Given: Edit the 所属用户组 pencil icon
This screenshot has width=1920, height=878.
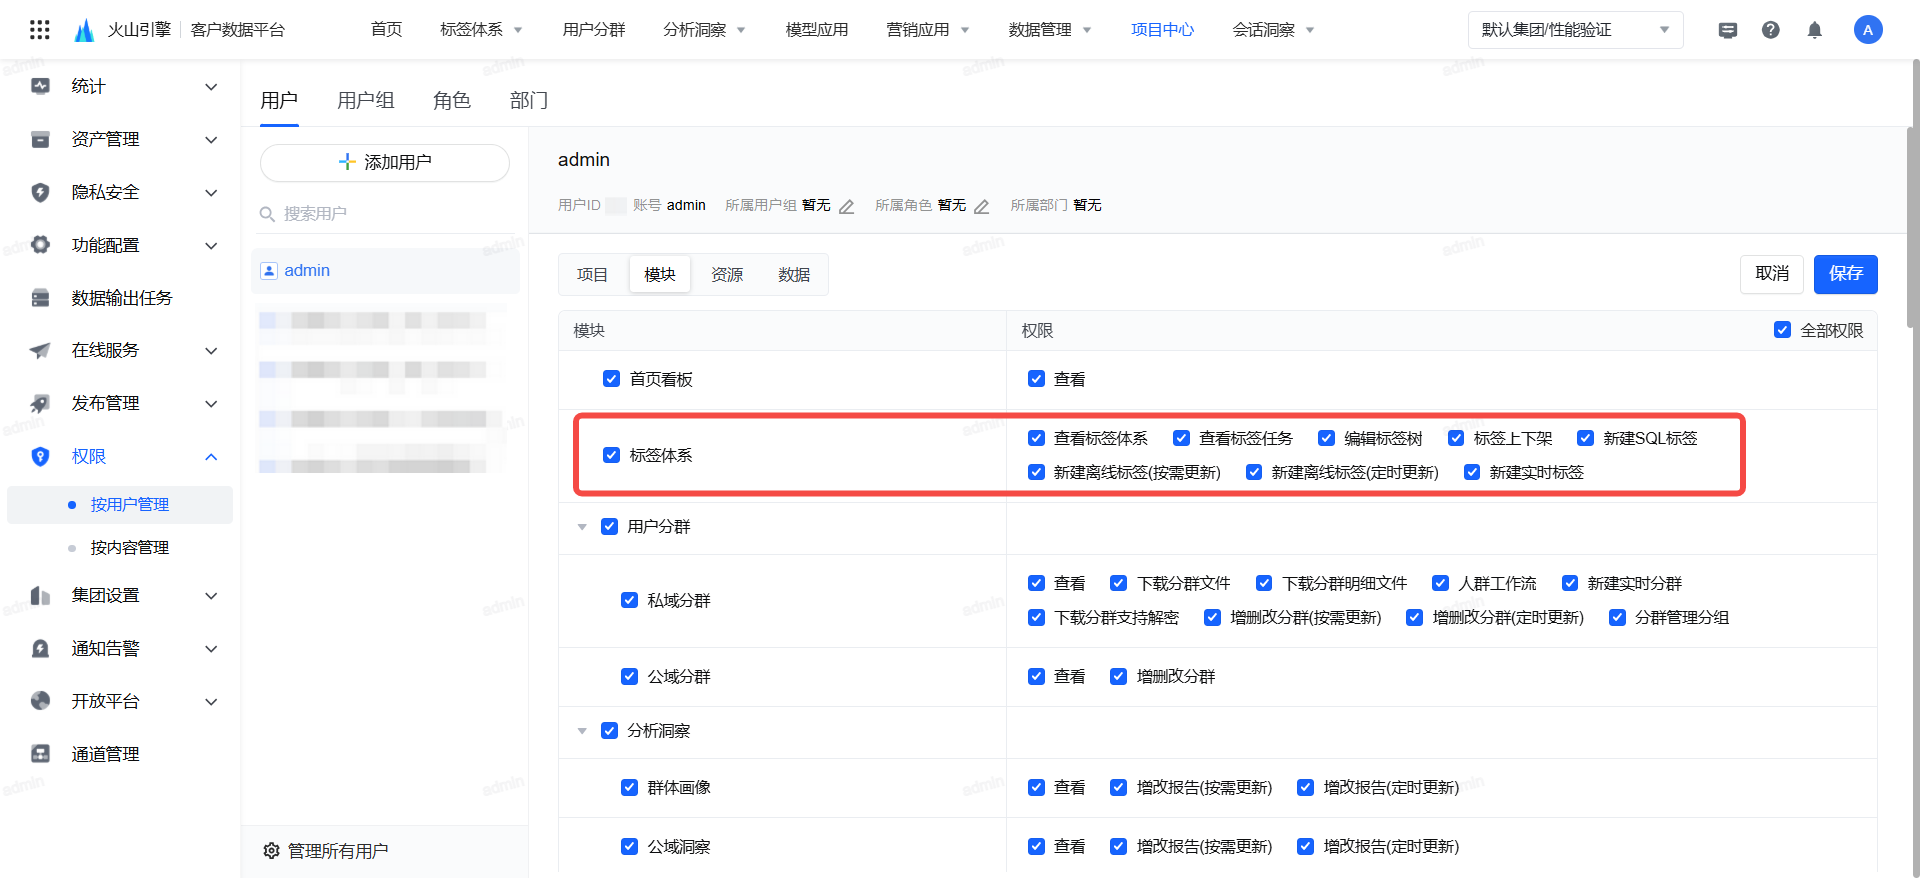Looking at the screenshot, I should click(x=846, y=206).
